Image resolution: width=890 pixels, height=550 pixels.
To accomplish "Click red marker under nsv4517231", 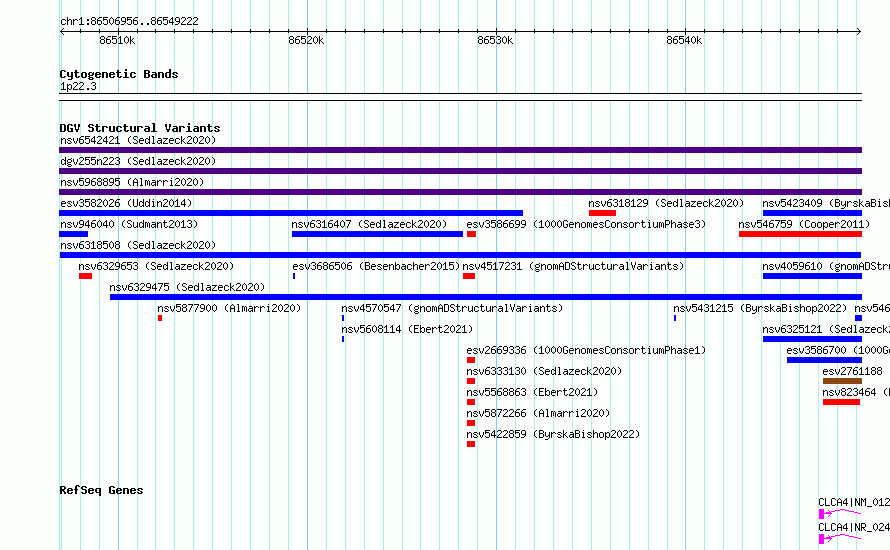I will 469,276.
